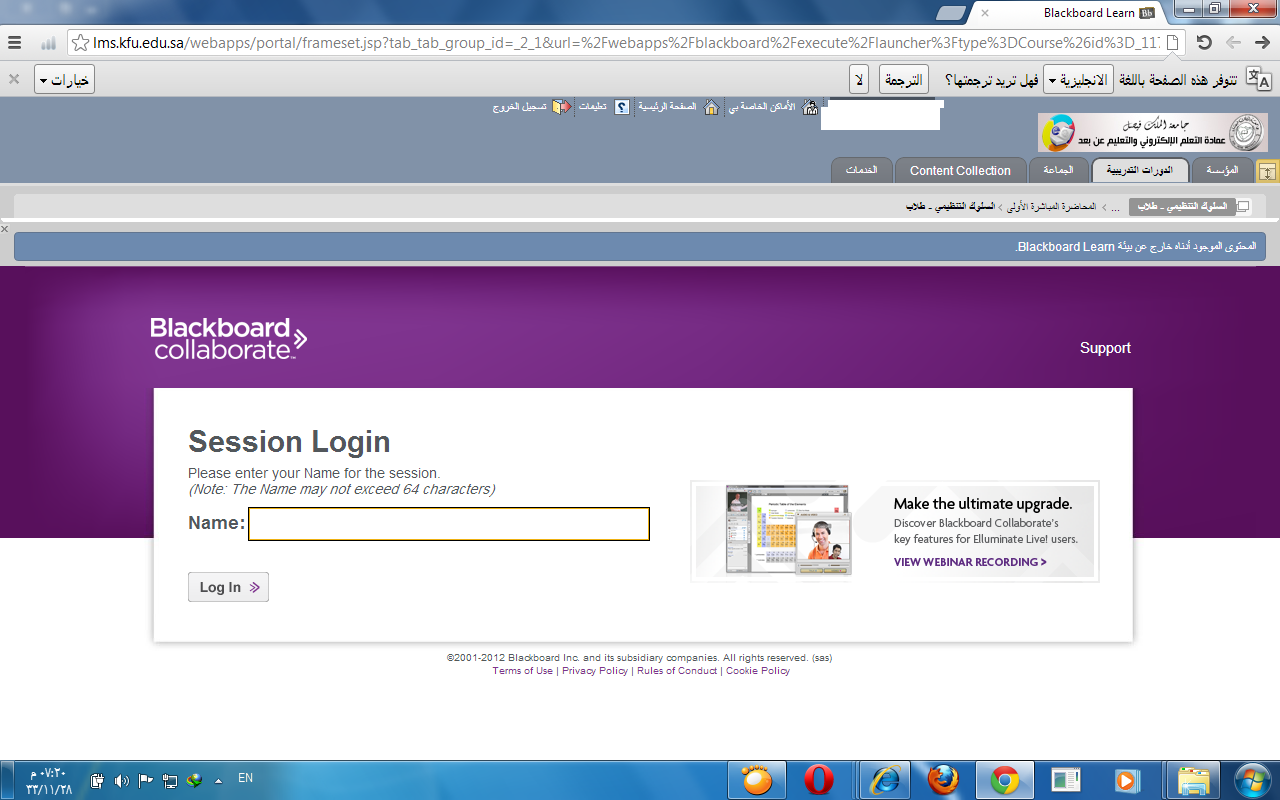Open the خيارات options dropdown
This screenshot has height=800, width=1280.
click(x=64, y=80)
